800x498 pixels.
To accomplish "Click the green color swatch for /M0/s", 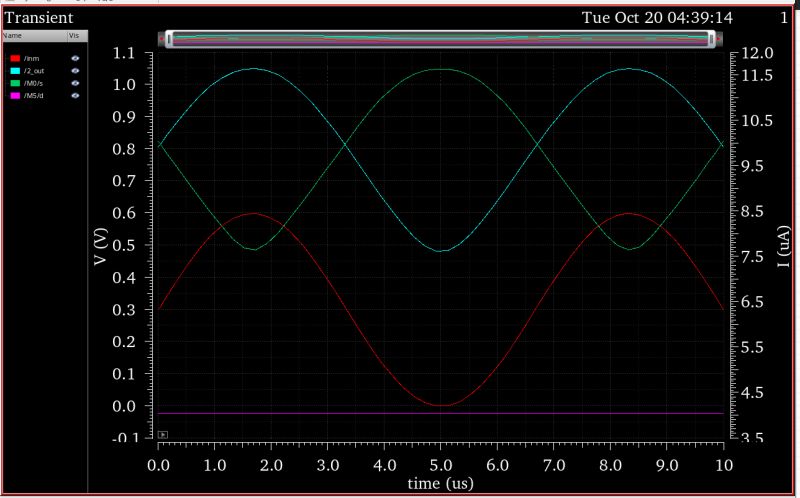I will coord(15,83).
